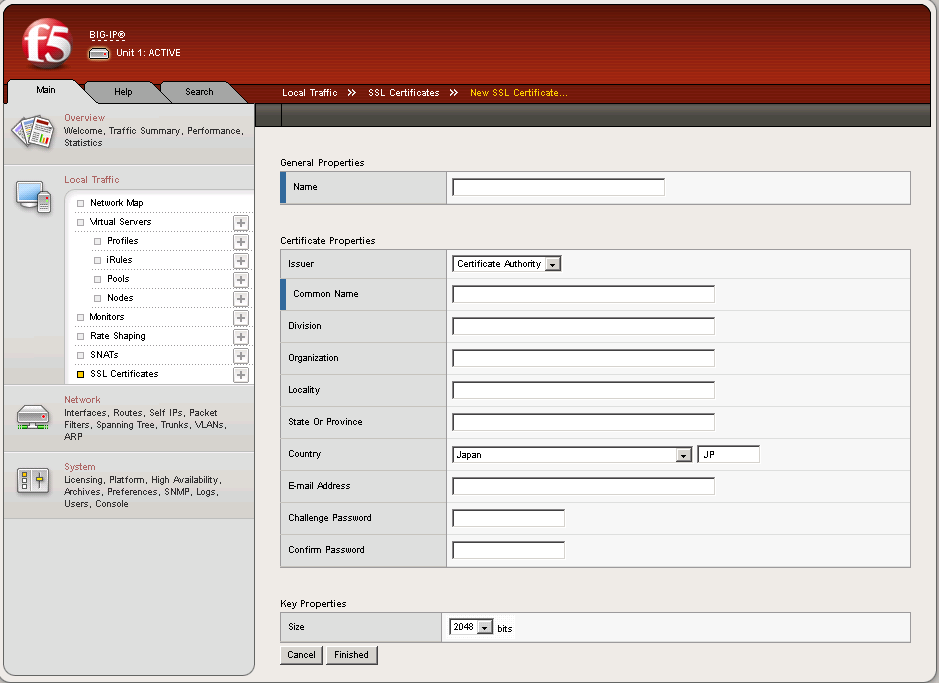Click plus icon beside Pools
Viewport: 939px width, 683px height.
(x=241, y=280)
